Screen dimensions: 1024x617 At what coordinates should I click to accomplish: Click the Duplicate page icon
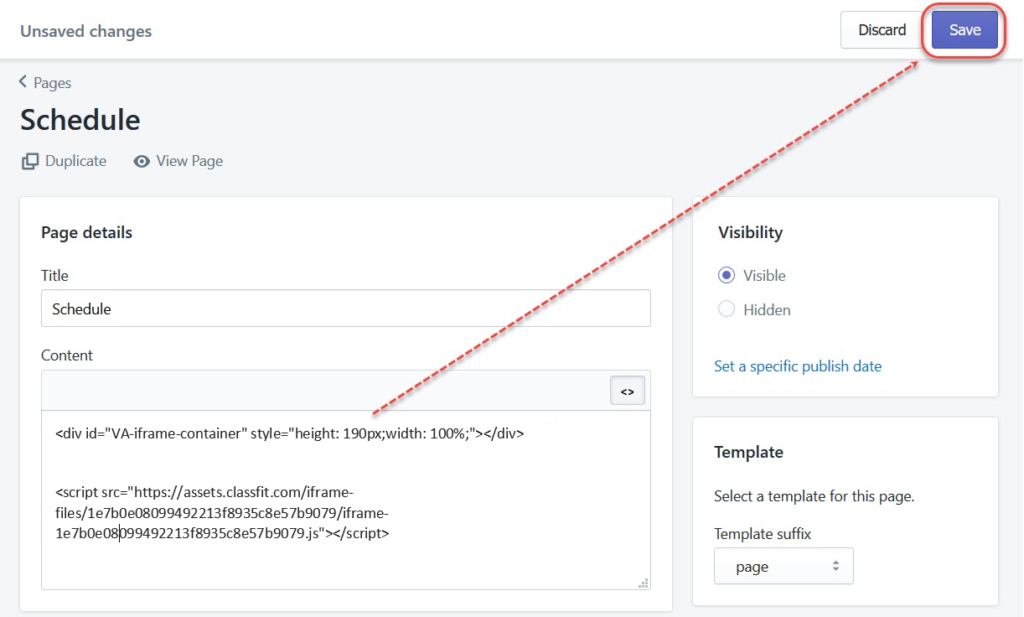tap(30, 161)
